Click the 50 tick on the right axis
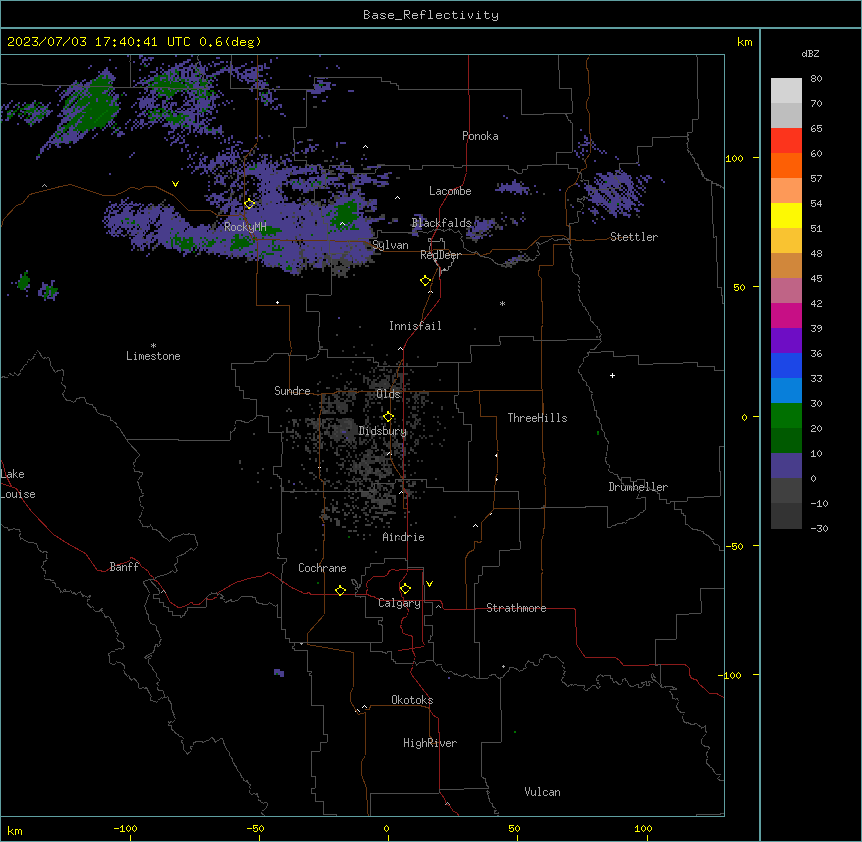The height and width of the screenshot is (842, 862). pos(739,287)
